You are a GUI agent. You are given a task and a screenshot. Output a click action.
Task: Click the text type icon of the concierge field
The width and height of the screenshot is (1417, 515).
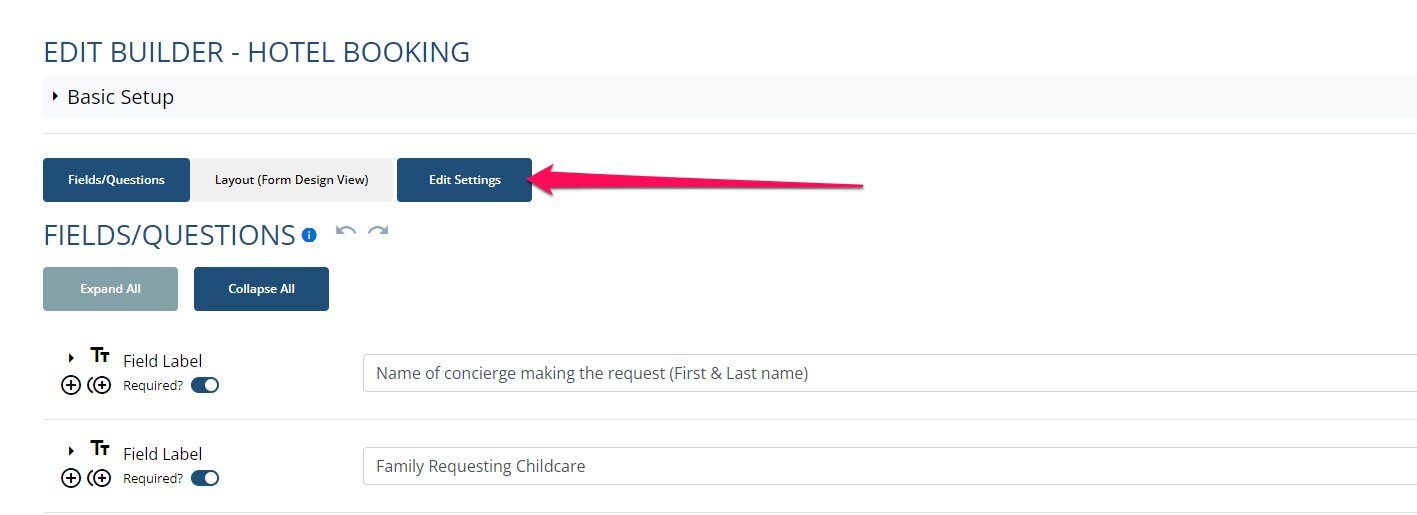100,355
